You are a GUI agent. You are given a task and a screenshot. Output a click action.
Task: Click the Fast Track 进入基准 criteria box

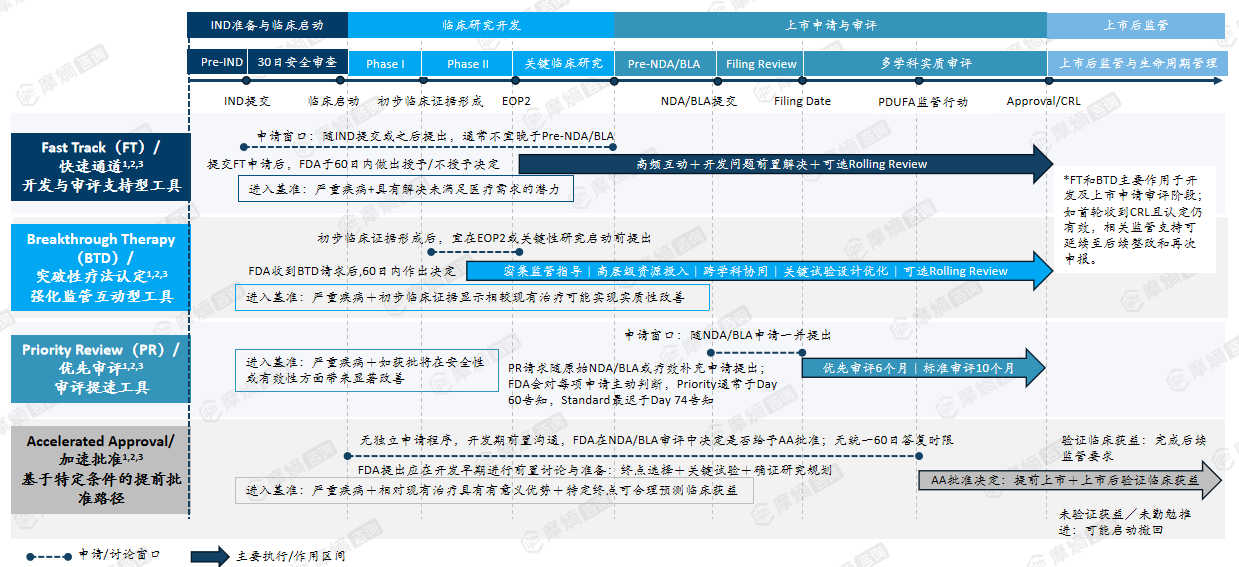point(405,188)
